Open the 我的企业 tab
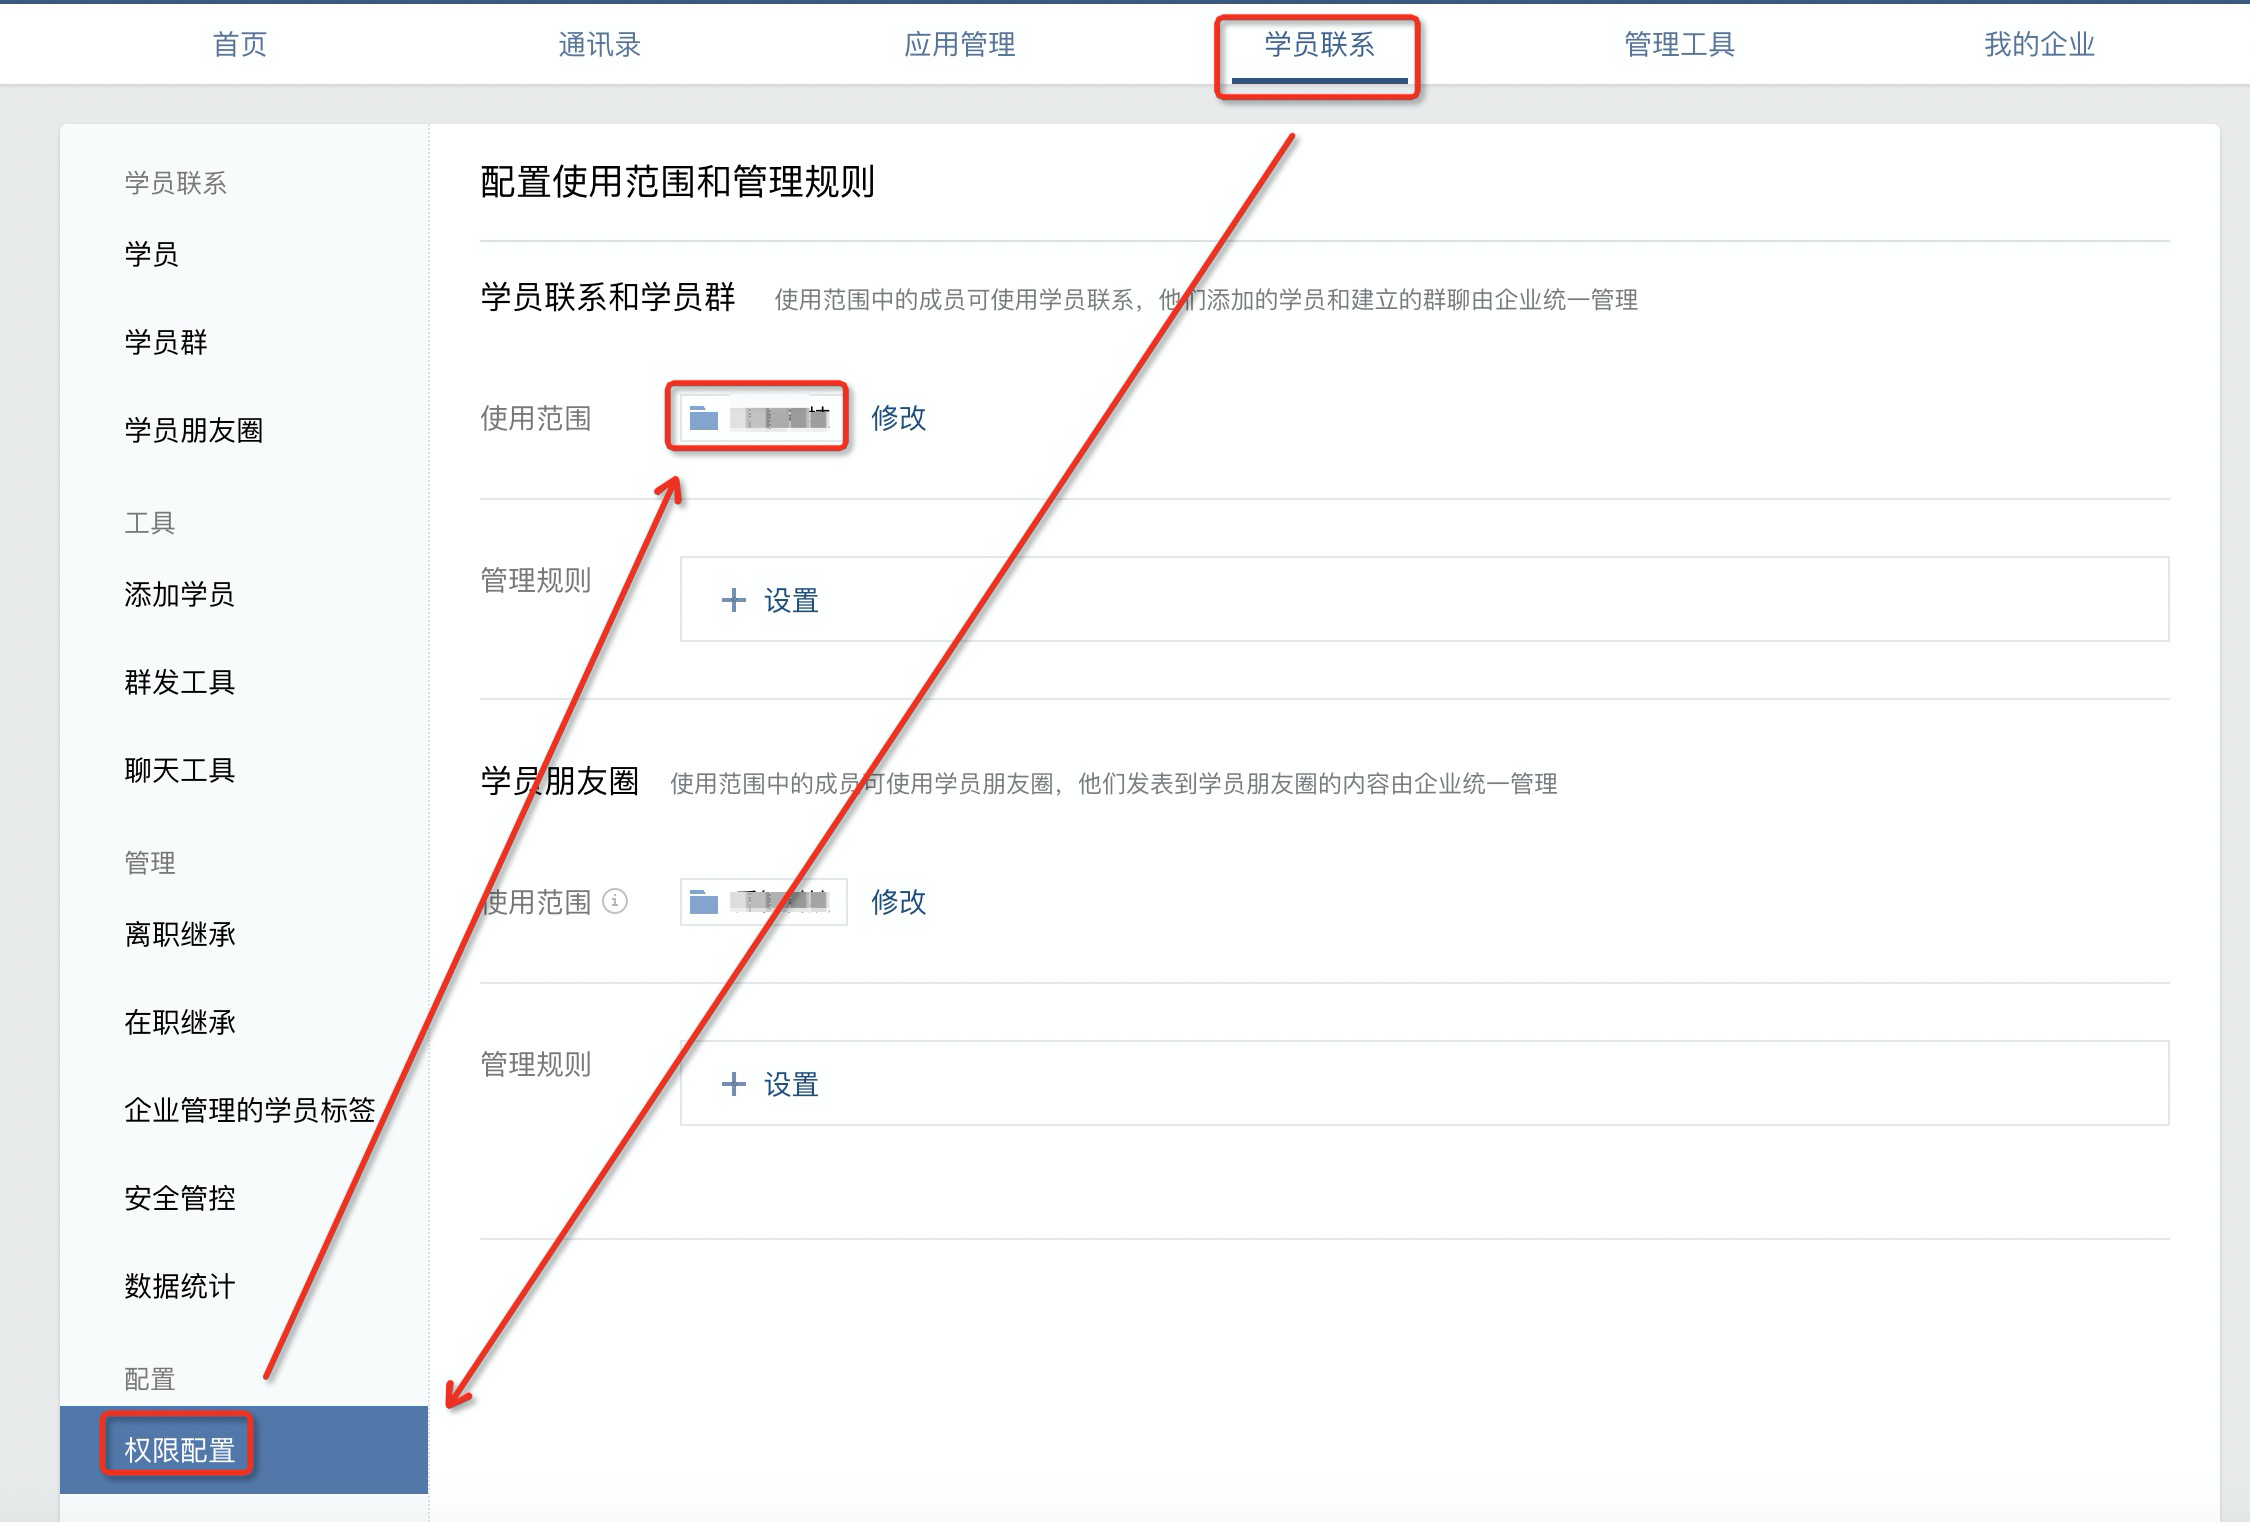Screen dimensions: 2250x1522 pos(2039,44)
